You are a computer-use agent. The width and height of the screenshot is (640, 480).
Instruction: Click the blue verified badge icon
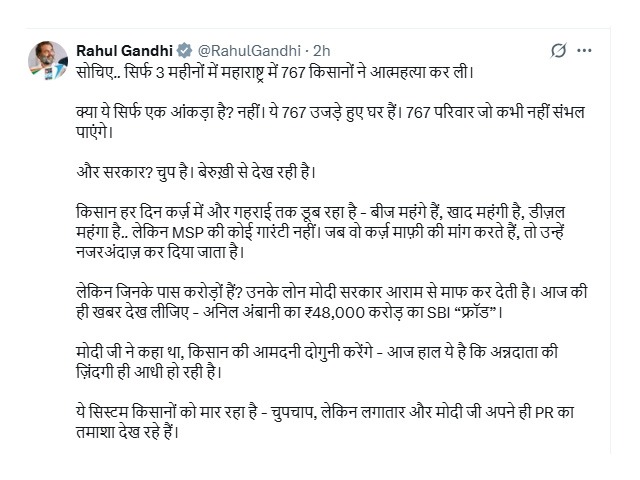(x=184, y=51)
